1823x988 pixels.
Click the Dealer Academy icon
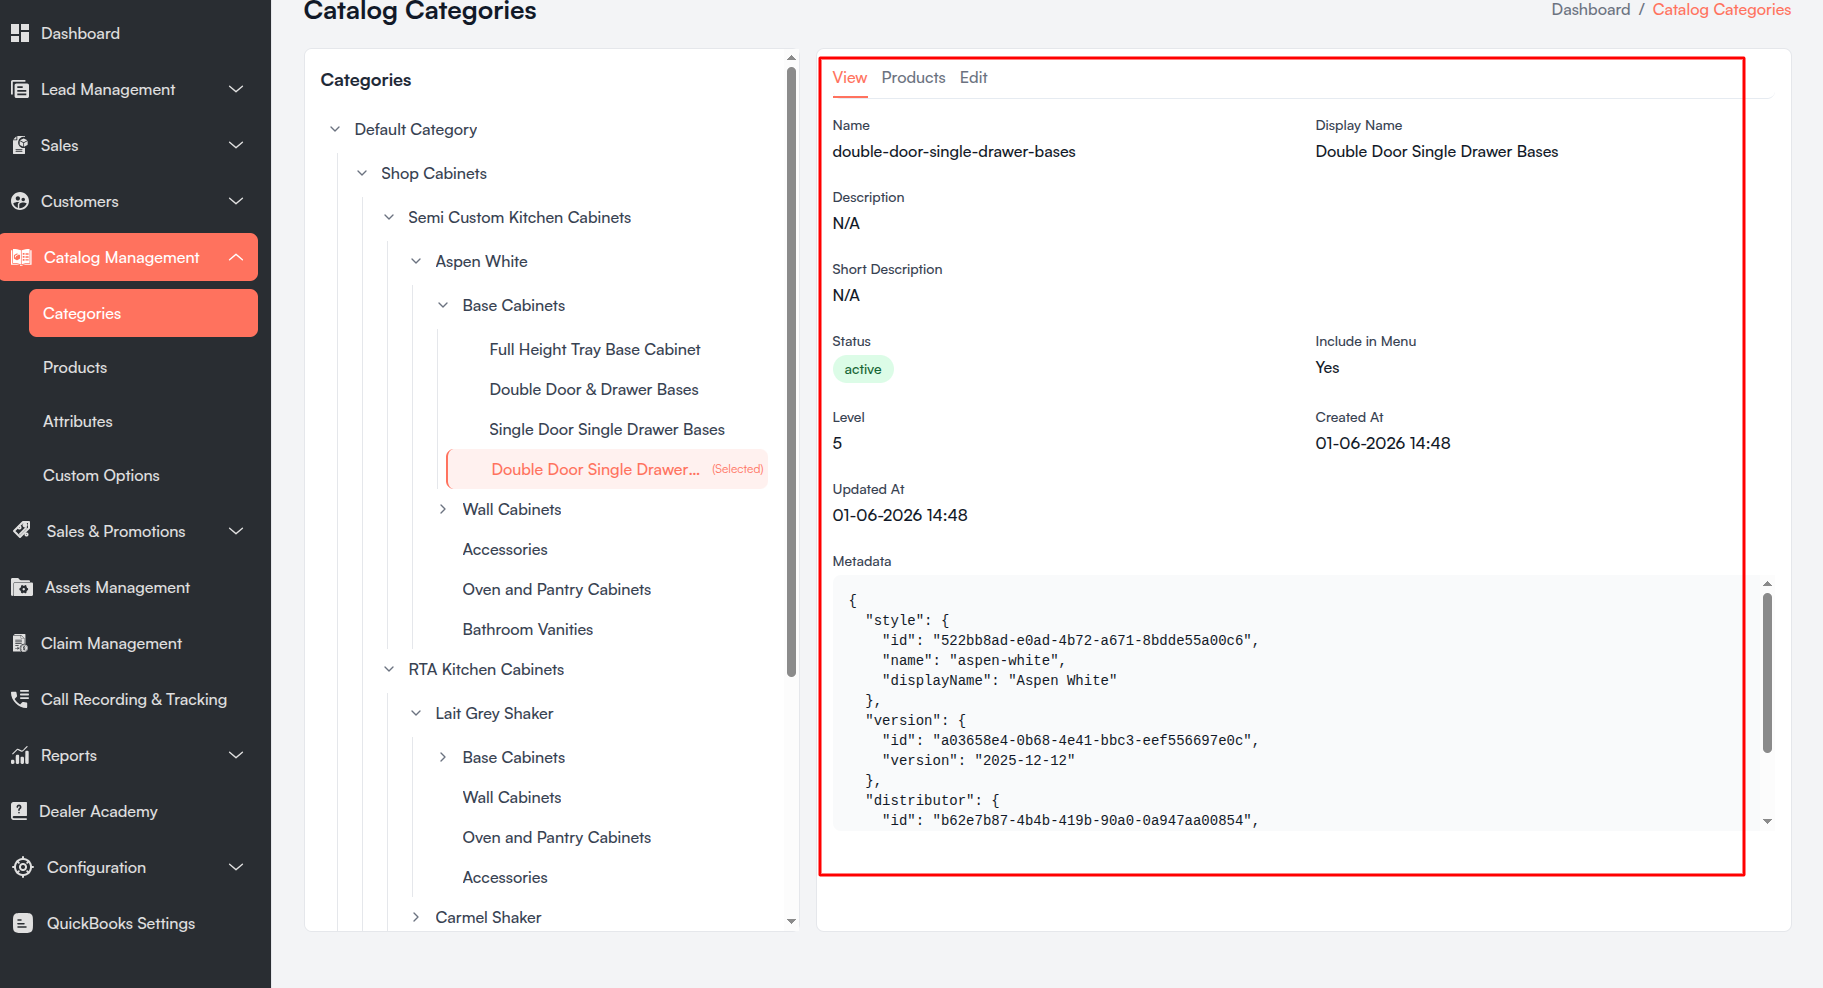19,811
